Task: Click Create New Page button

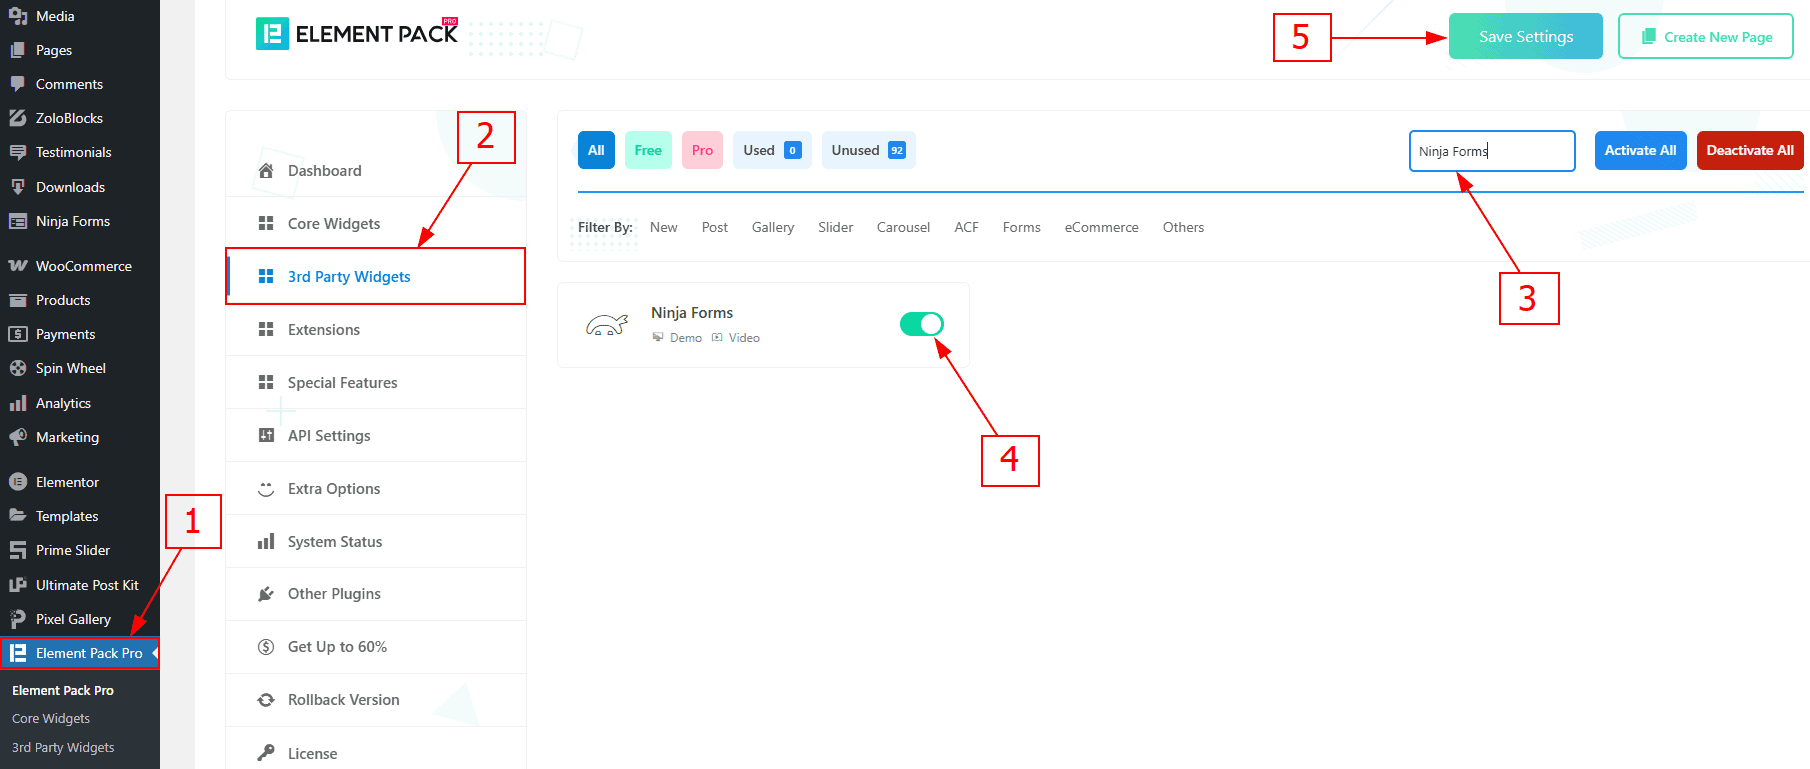Action: [1706, 36]
